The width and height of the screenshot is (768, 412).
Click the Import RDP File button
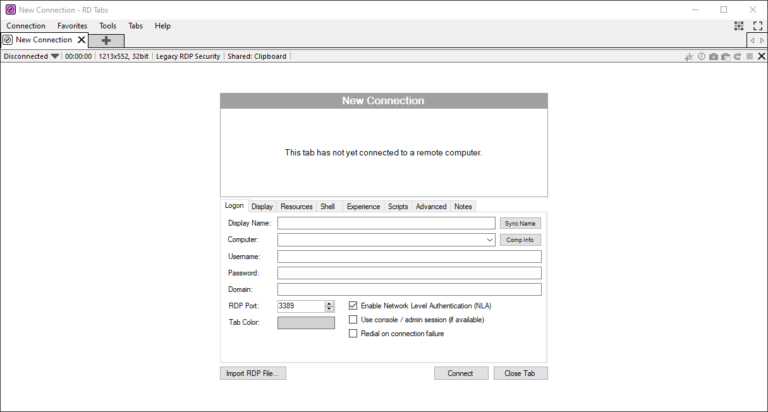click(253, 373)
